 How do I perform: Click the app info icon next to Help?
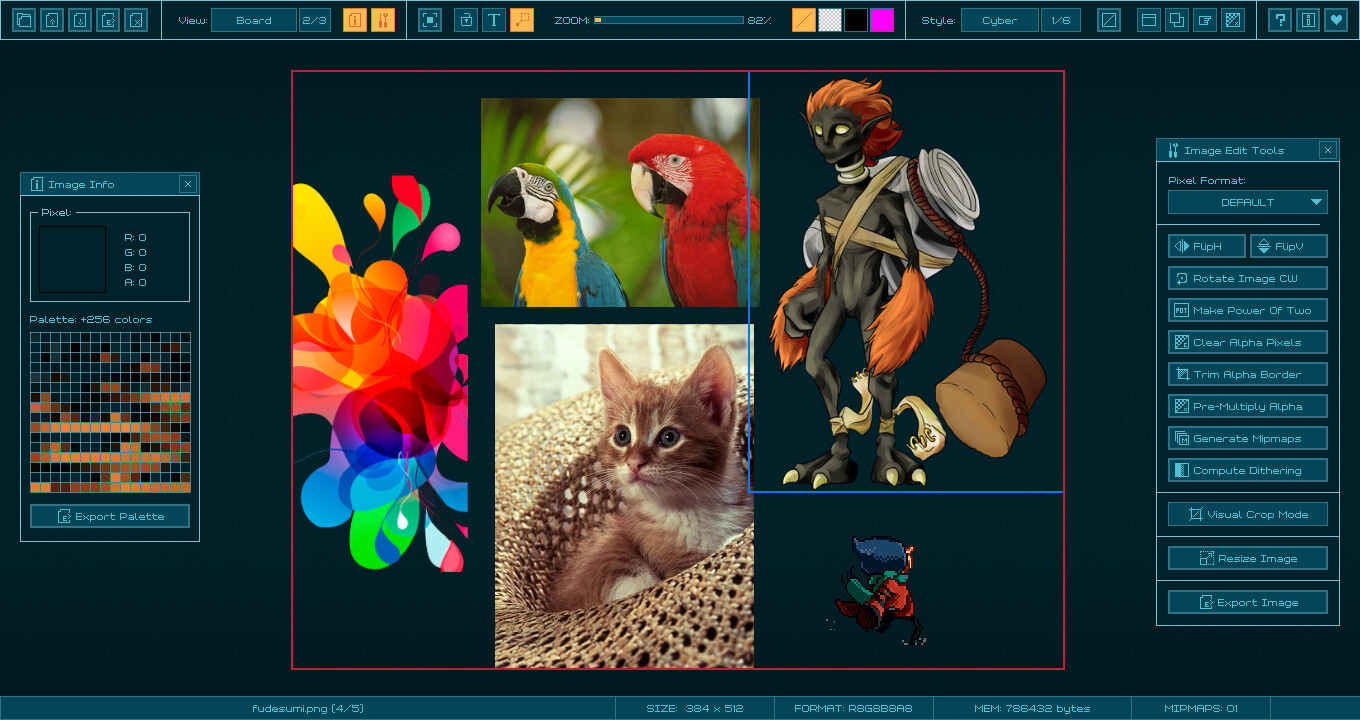coord(1308,19)
